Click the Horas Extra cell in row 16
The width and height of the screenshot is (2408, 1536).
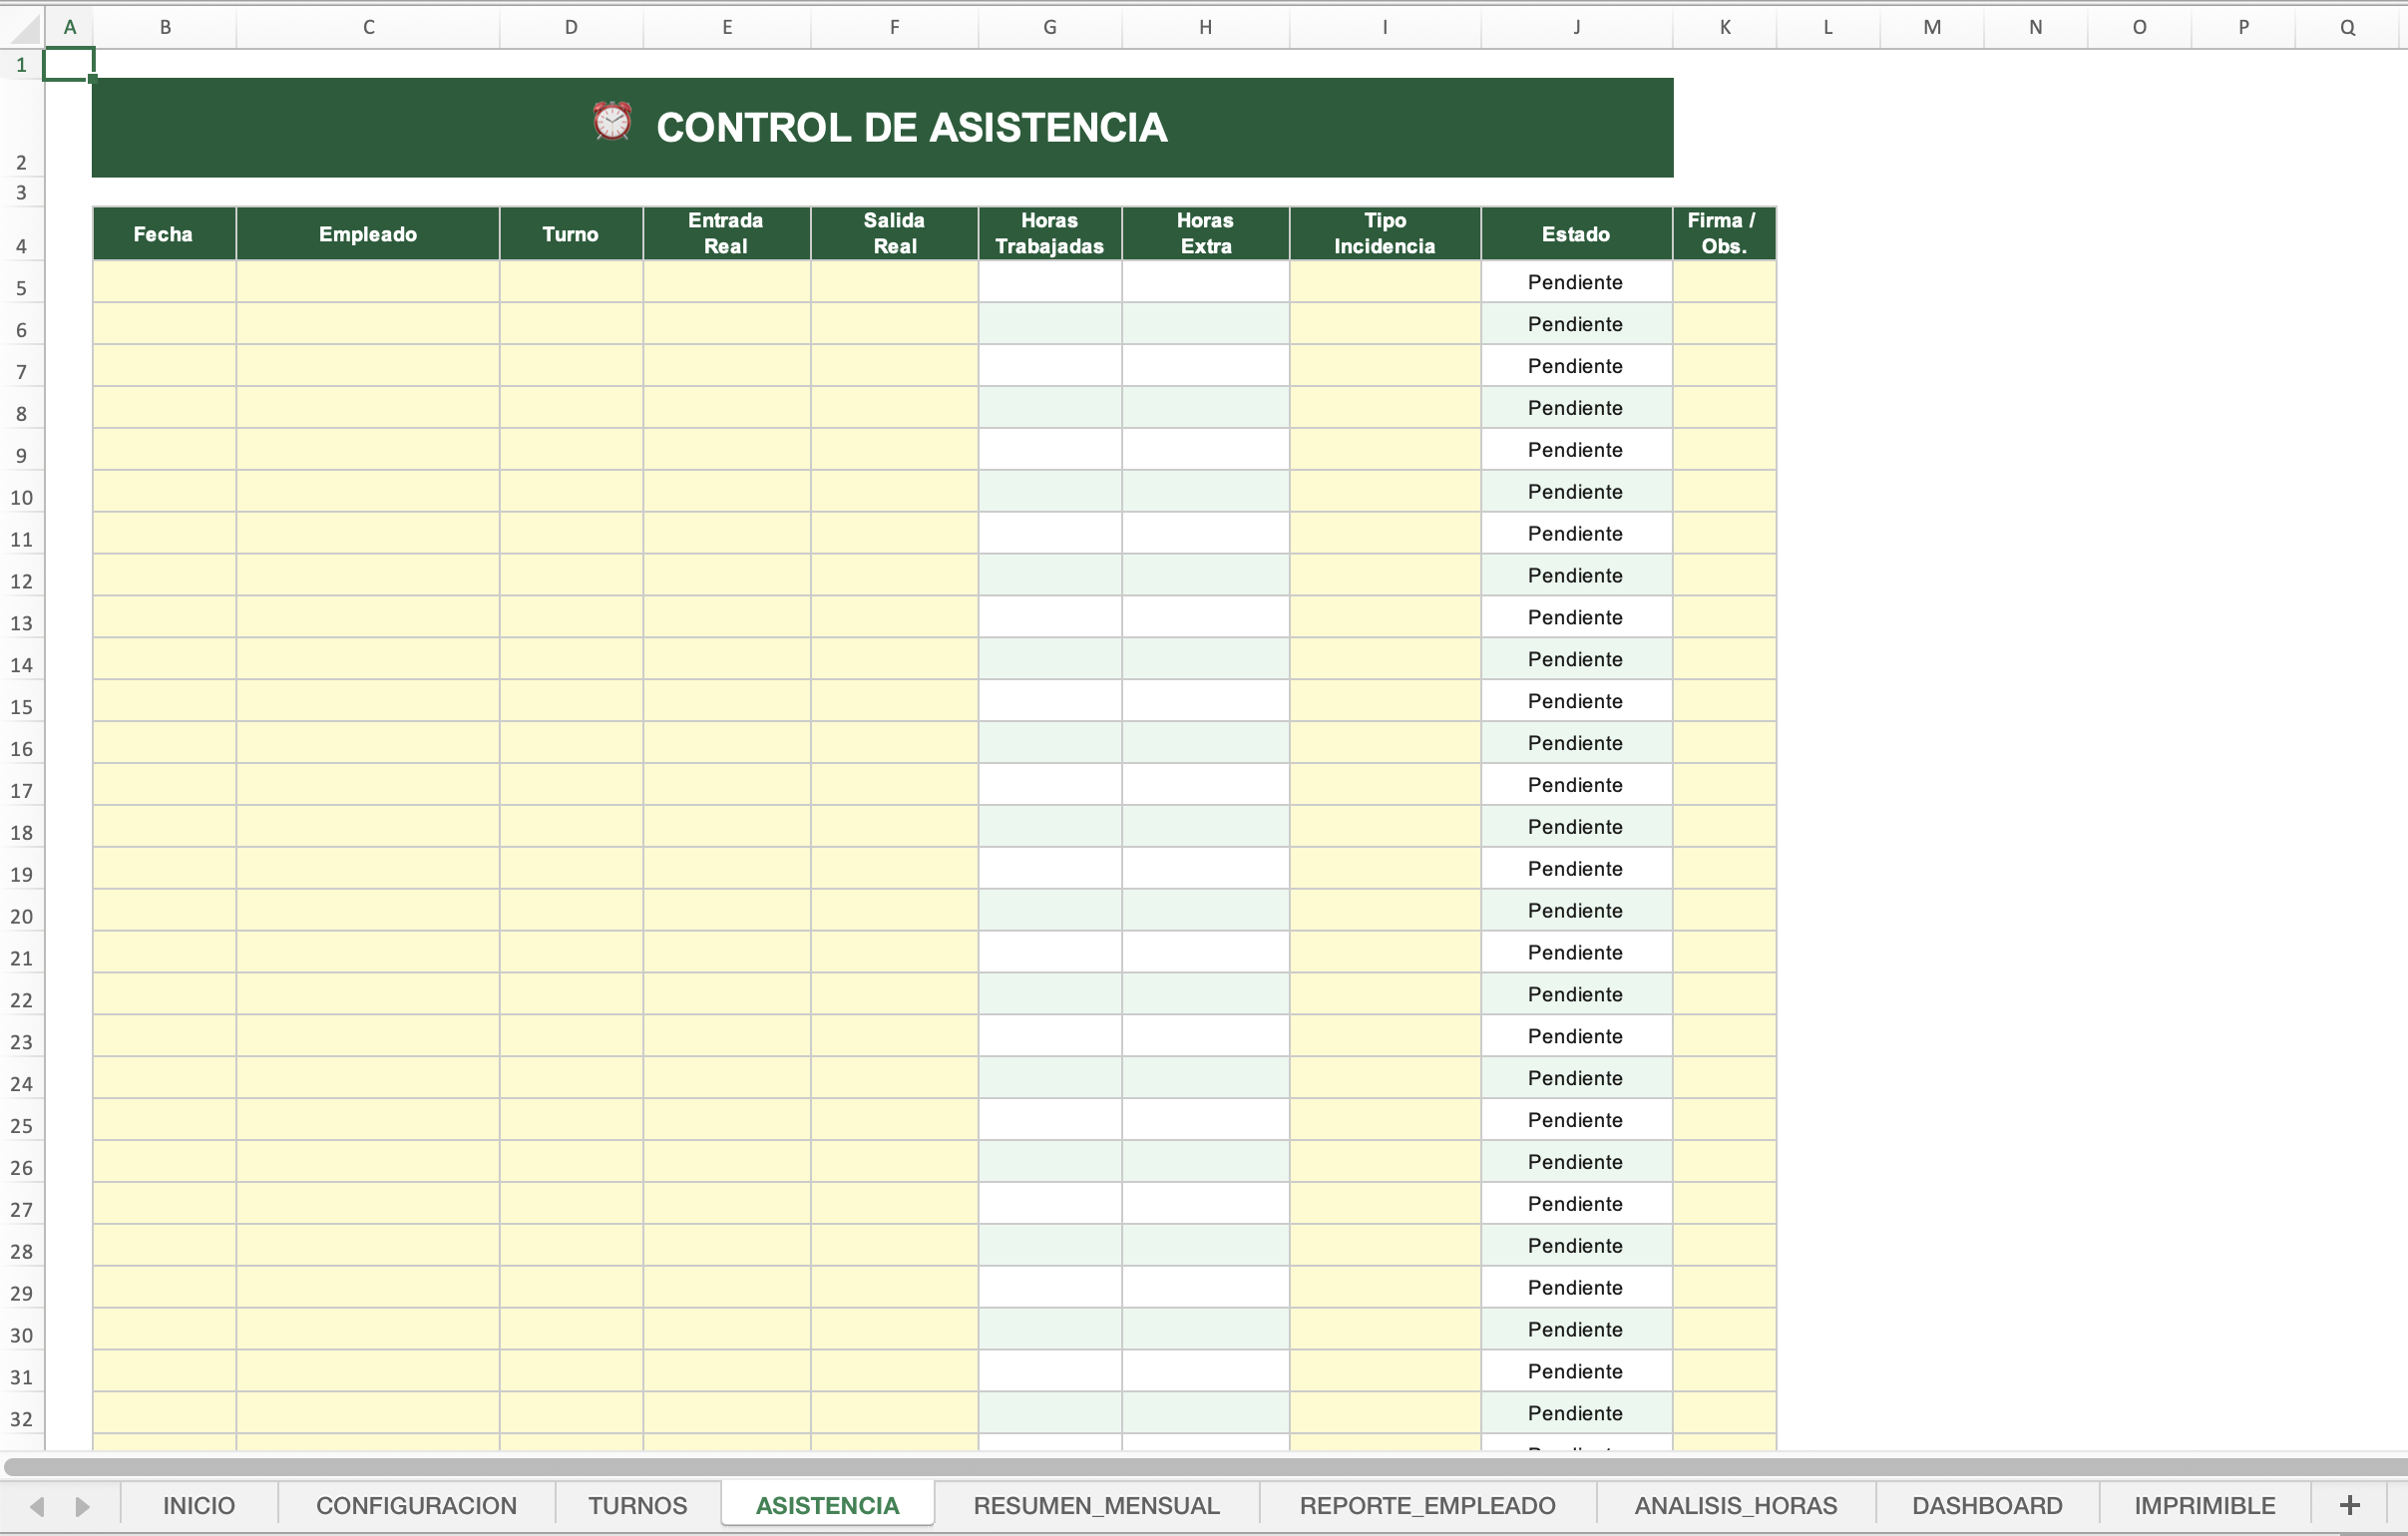1206,743
